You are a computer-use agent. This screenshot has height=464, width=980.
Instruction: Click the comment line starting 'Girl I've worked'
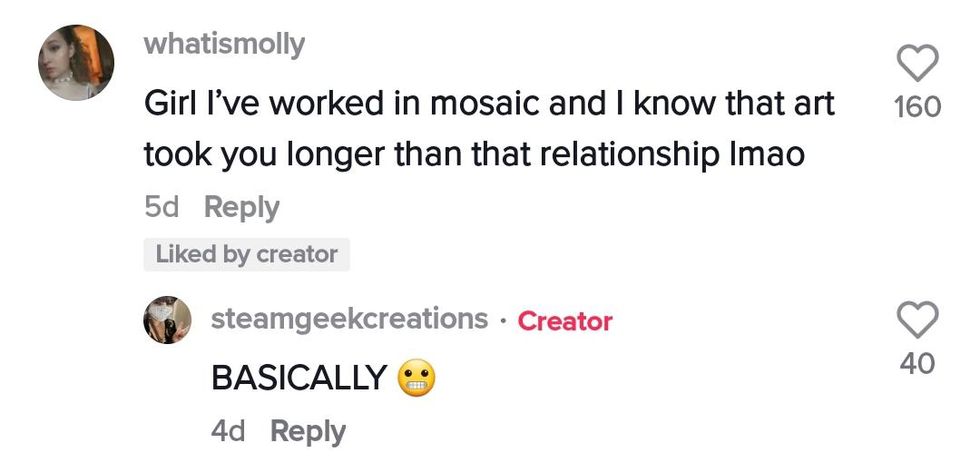(489, 103)
